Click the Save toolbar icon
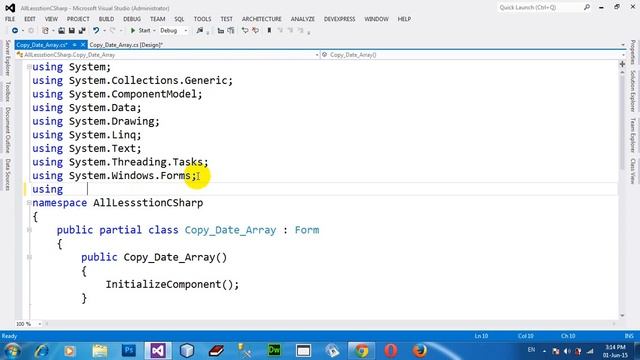Image resolution: width=640 pixels, height=360 pixels. click(71, 31)
